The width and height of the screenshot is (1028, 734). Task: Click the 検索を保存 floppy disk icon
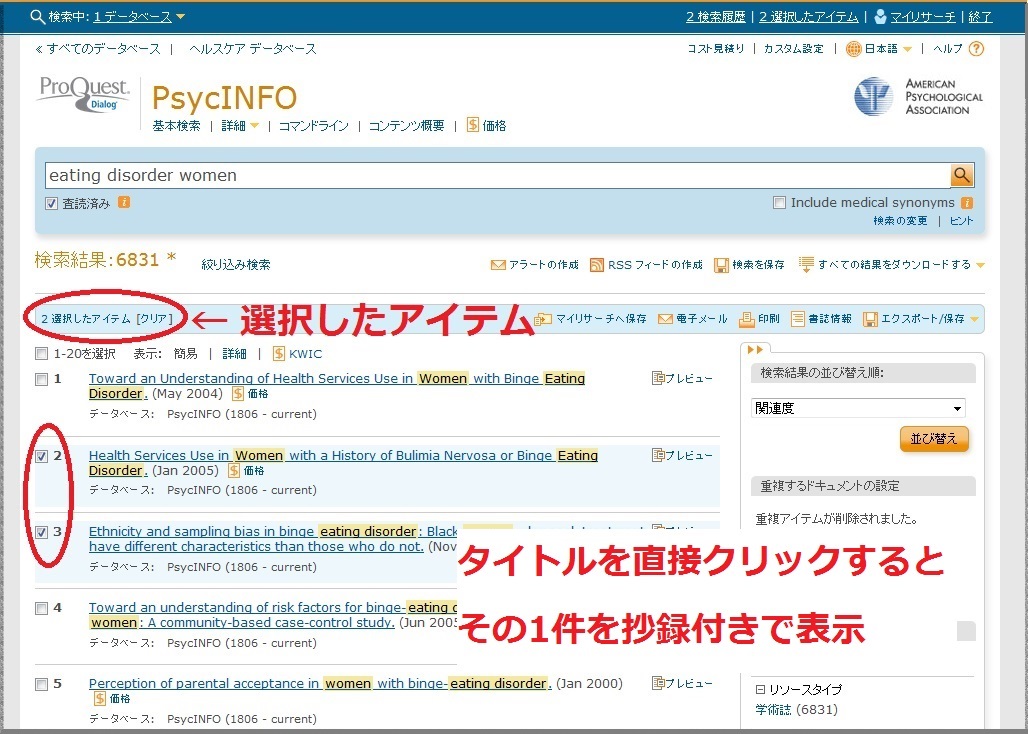tap(721, 265)
